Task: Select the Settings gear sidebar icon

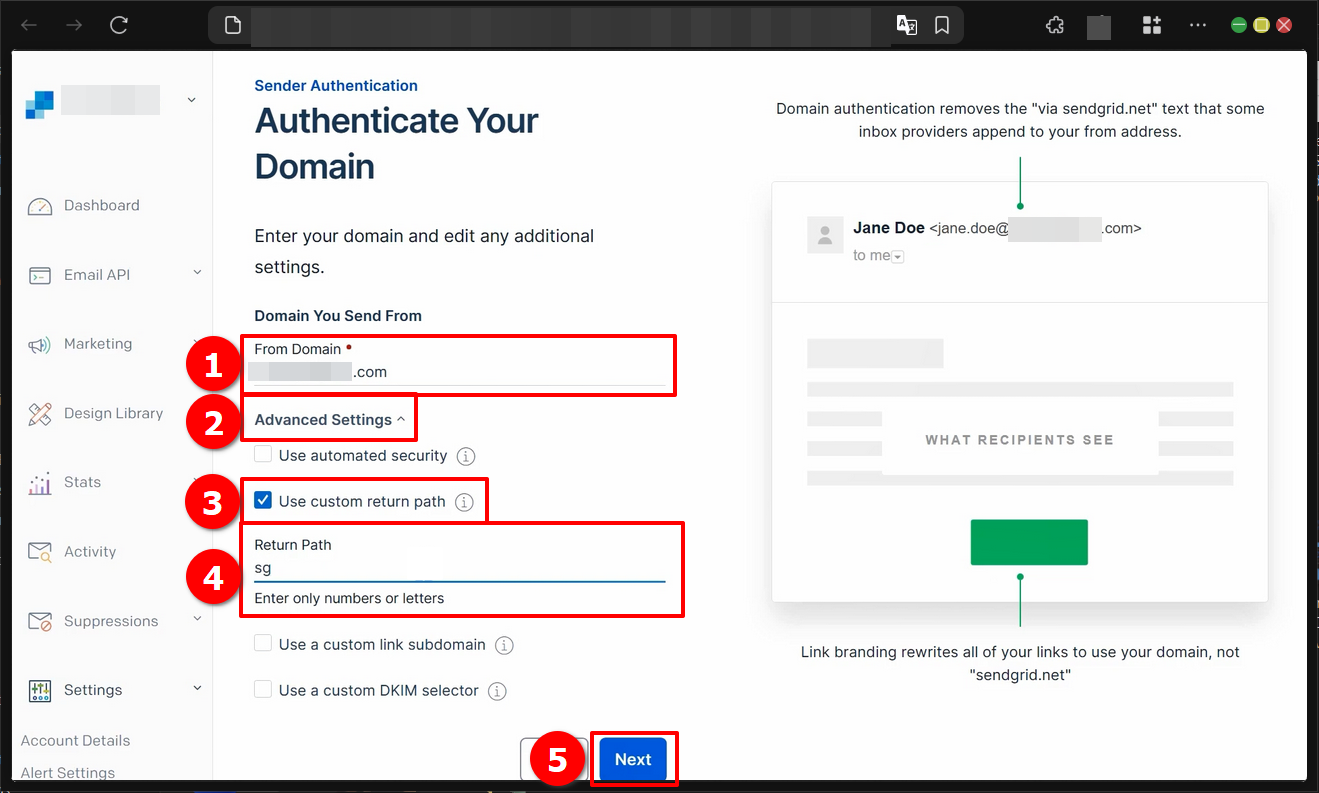Action: click(38, 689)
